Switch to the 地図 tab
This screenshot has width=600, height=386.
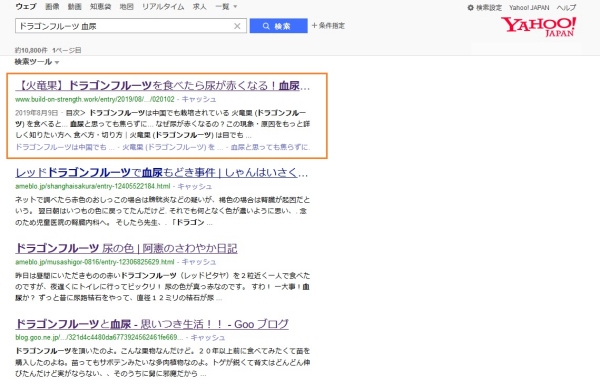126,7
